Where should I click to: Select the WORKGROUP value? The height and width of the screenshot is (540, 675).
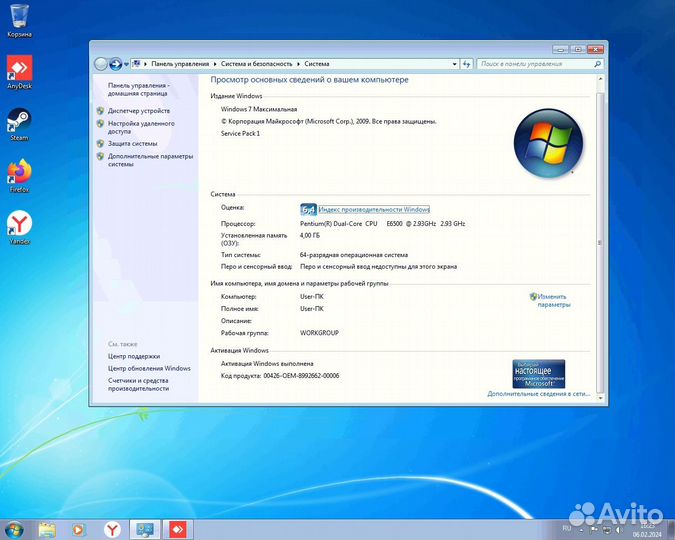319,333
